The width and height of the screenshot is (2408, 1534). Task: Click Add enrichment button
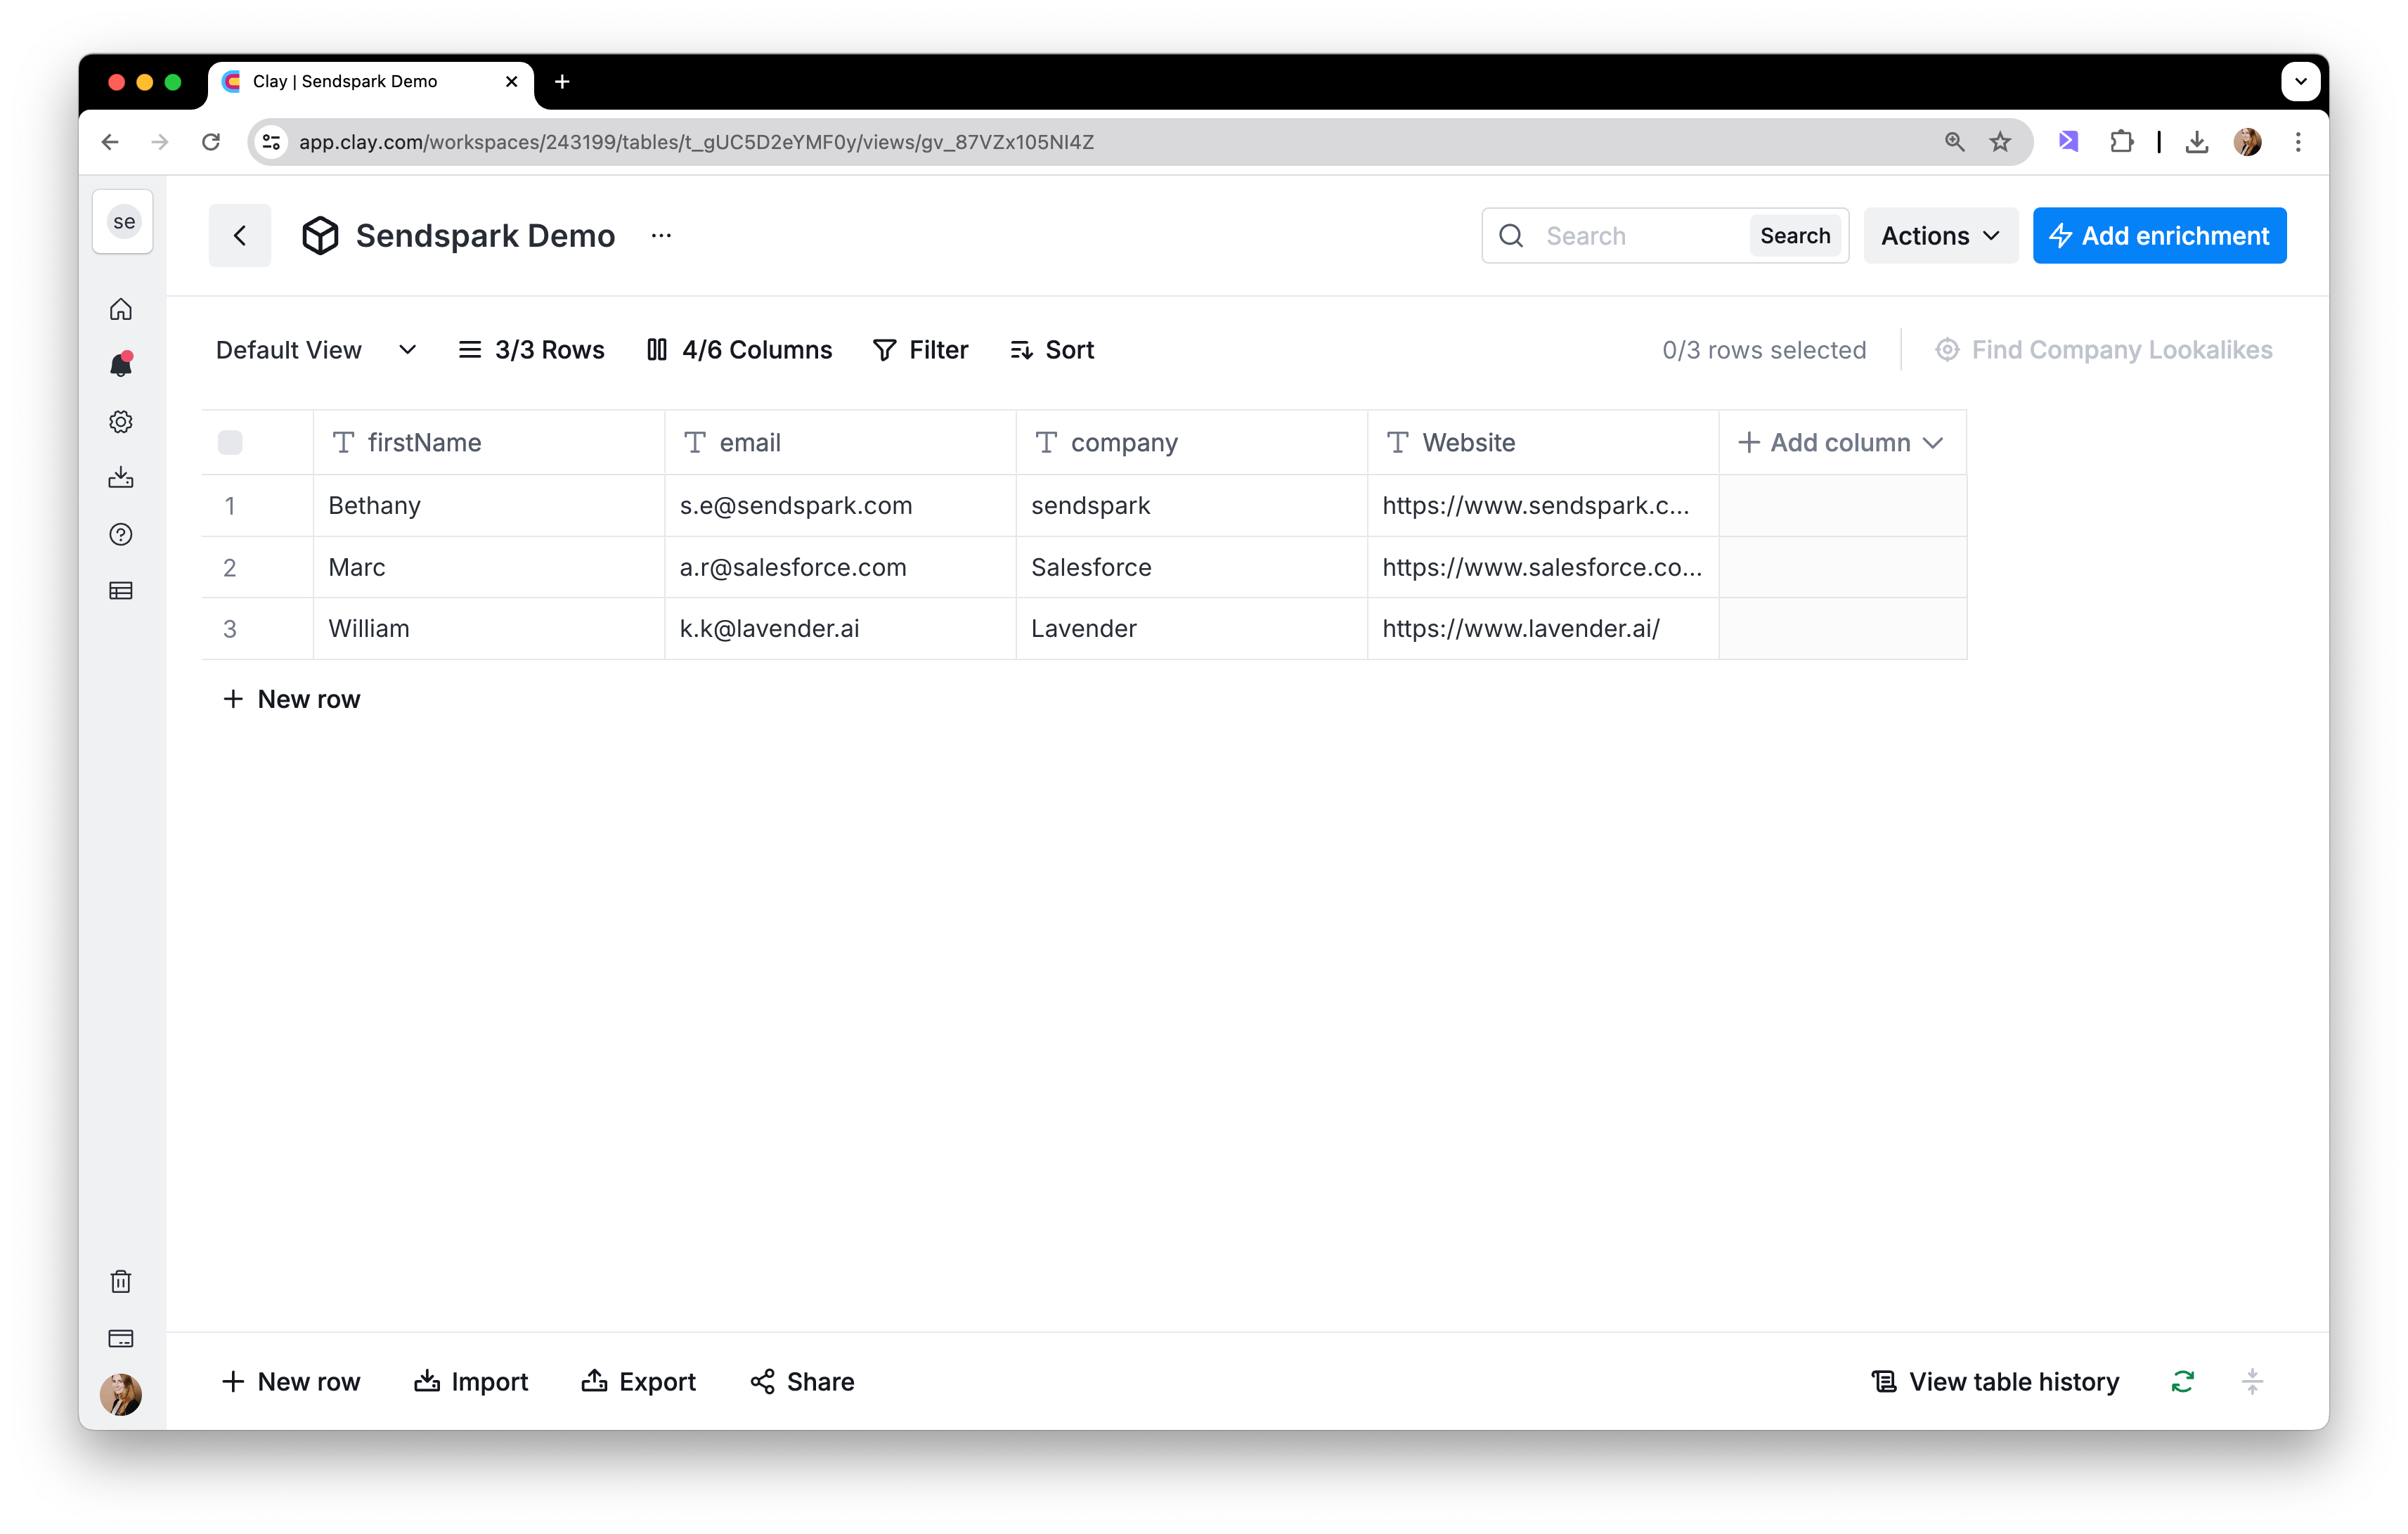tap(2159, 236)
